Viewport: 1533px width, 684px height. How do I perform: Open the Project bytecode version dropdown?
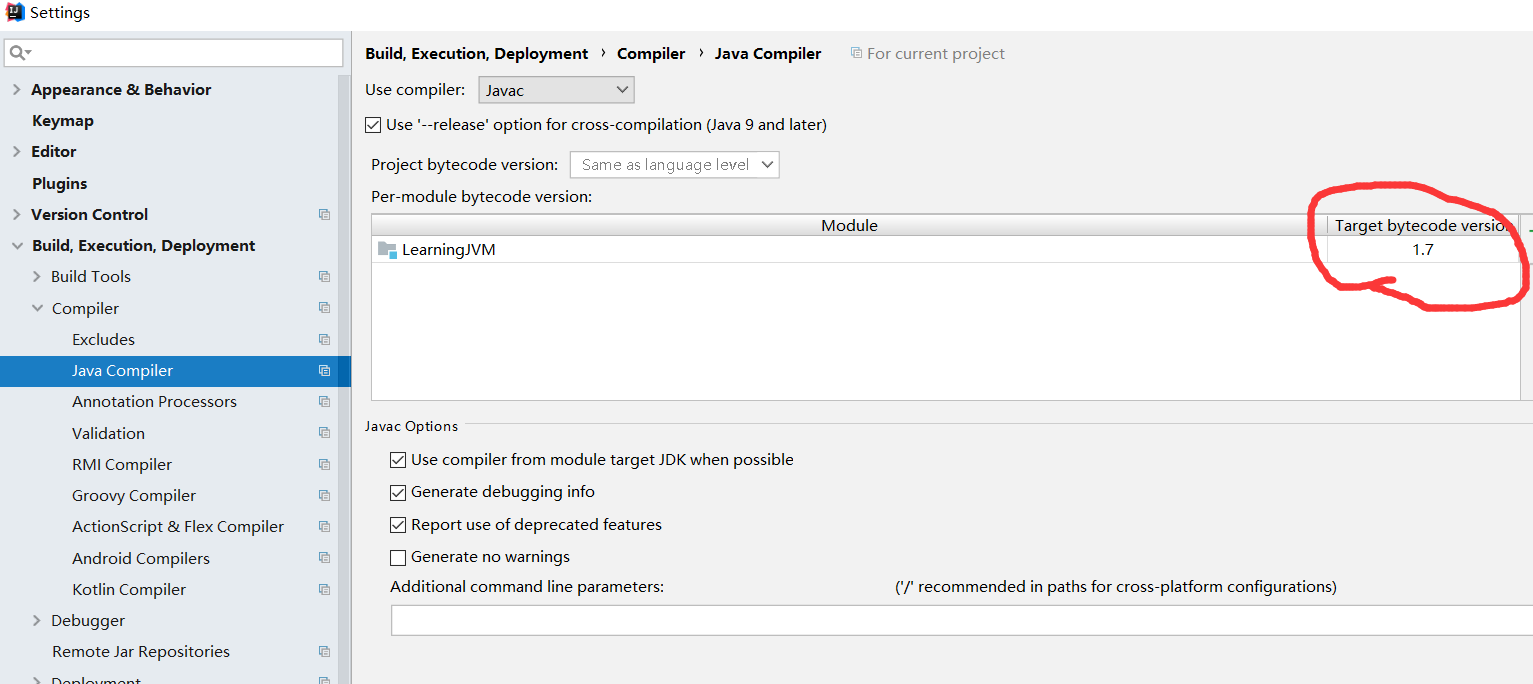click(674, 165)
